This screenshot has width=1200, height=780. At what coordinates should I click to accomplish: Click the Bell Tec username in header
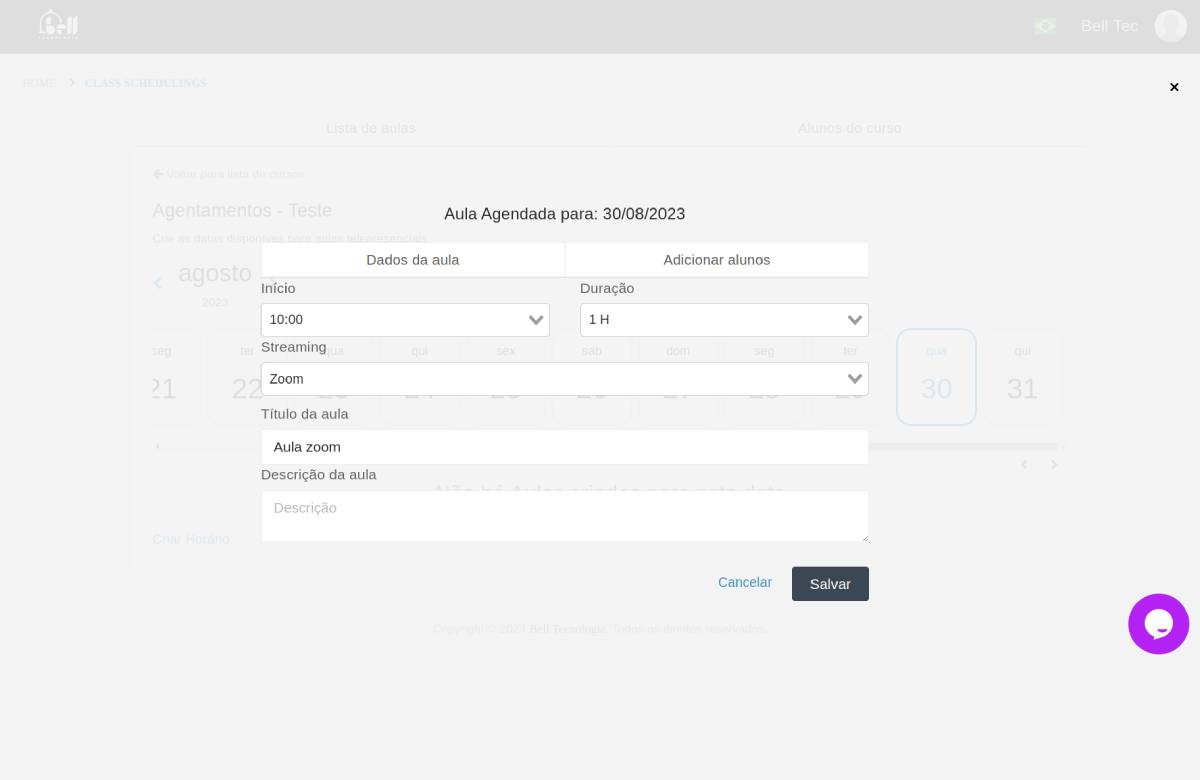click(1109, 26)
